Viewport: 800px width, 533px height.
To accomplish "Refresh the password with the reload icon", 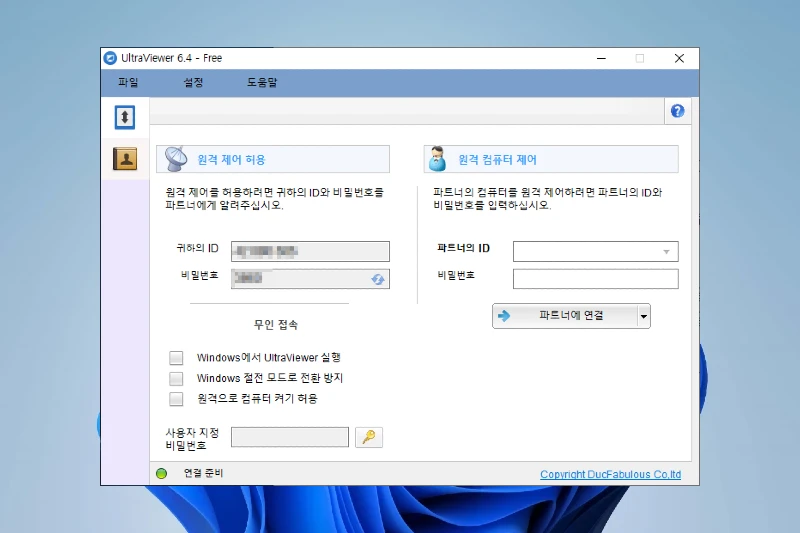I will click(378, 279).
